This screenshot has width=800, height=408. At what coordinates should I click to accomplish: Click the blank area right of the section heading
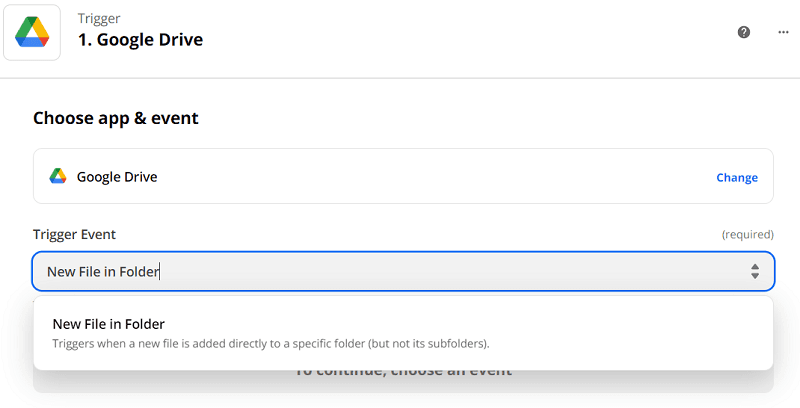pyautogui.click(x=500, y=118)
